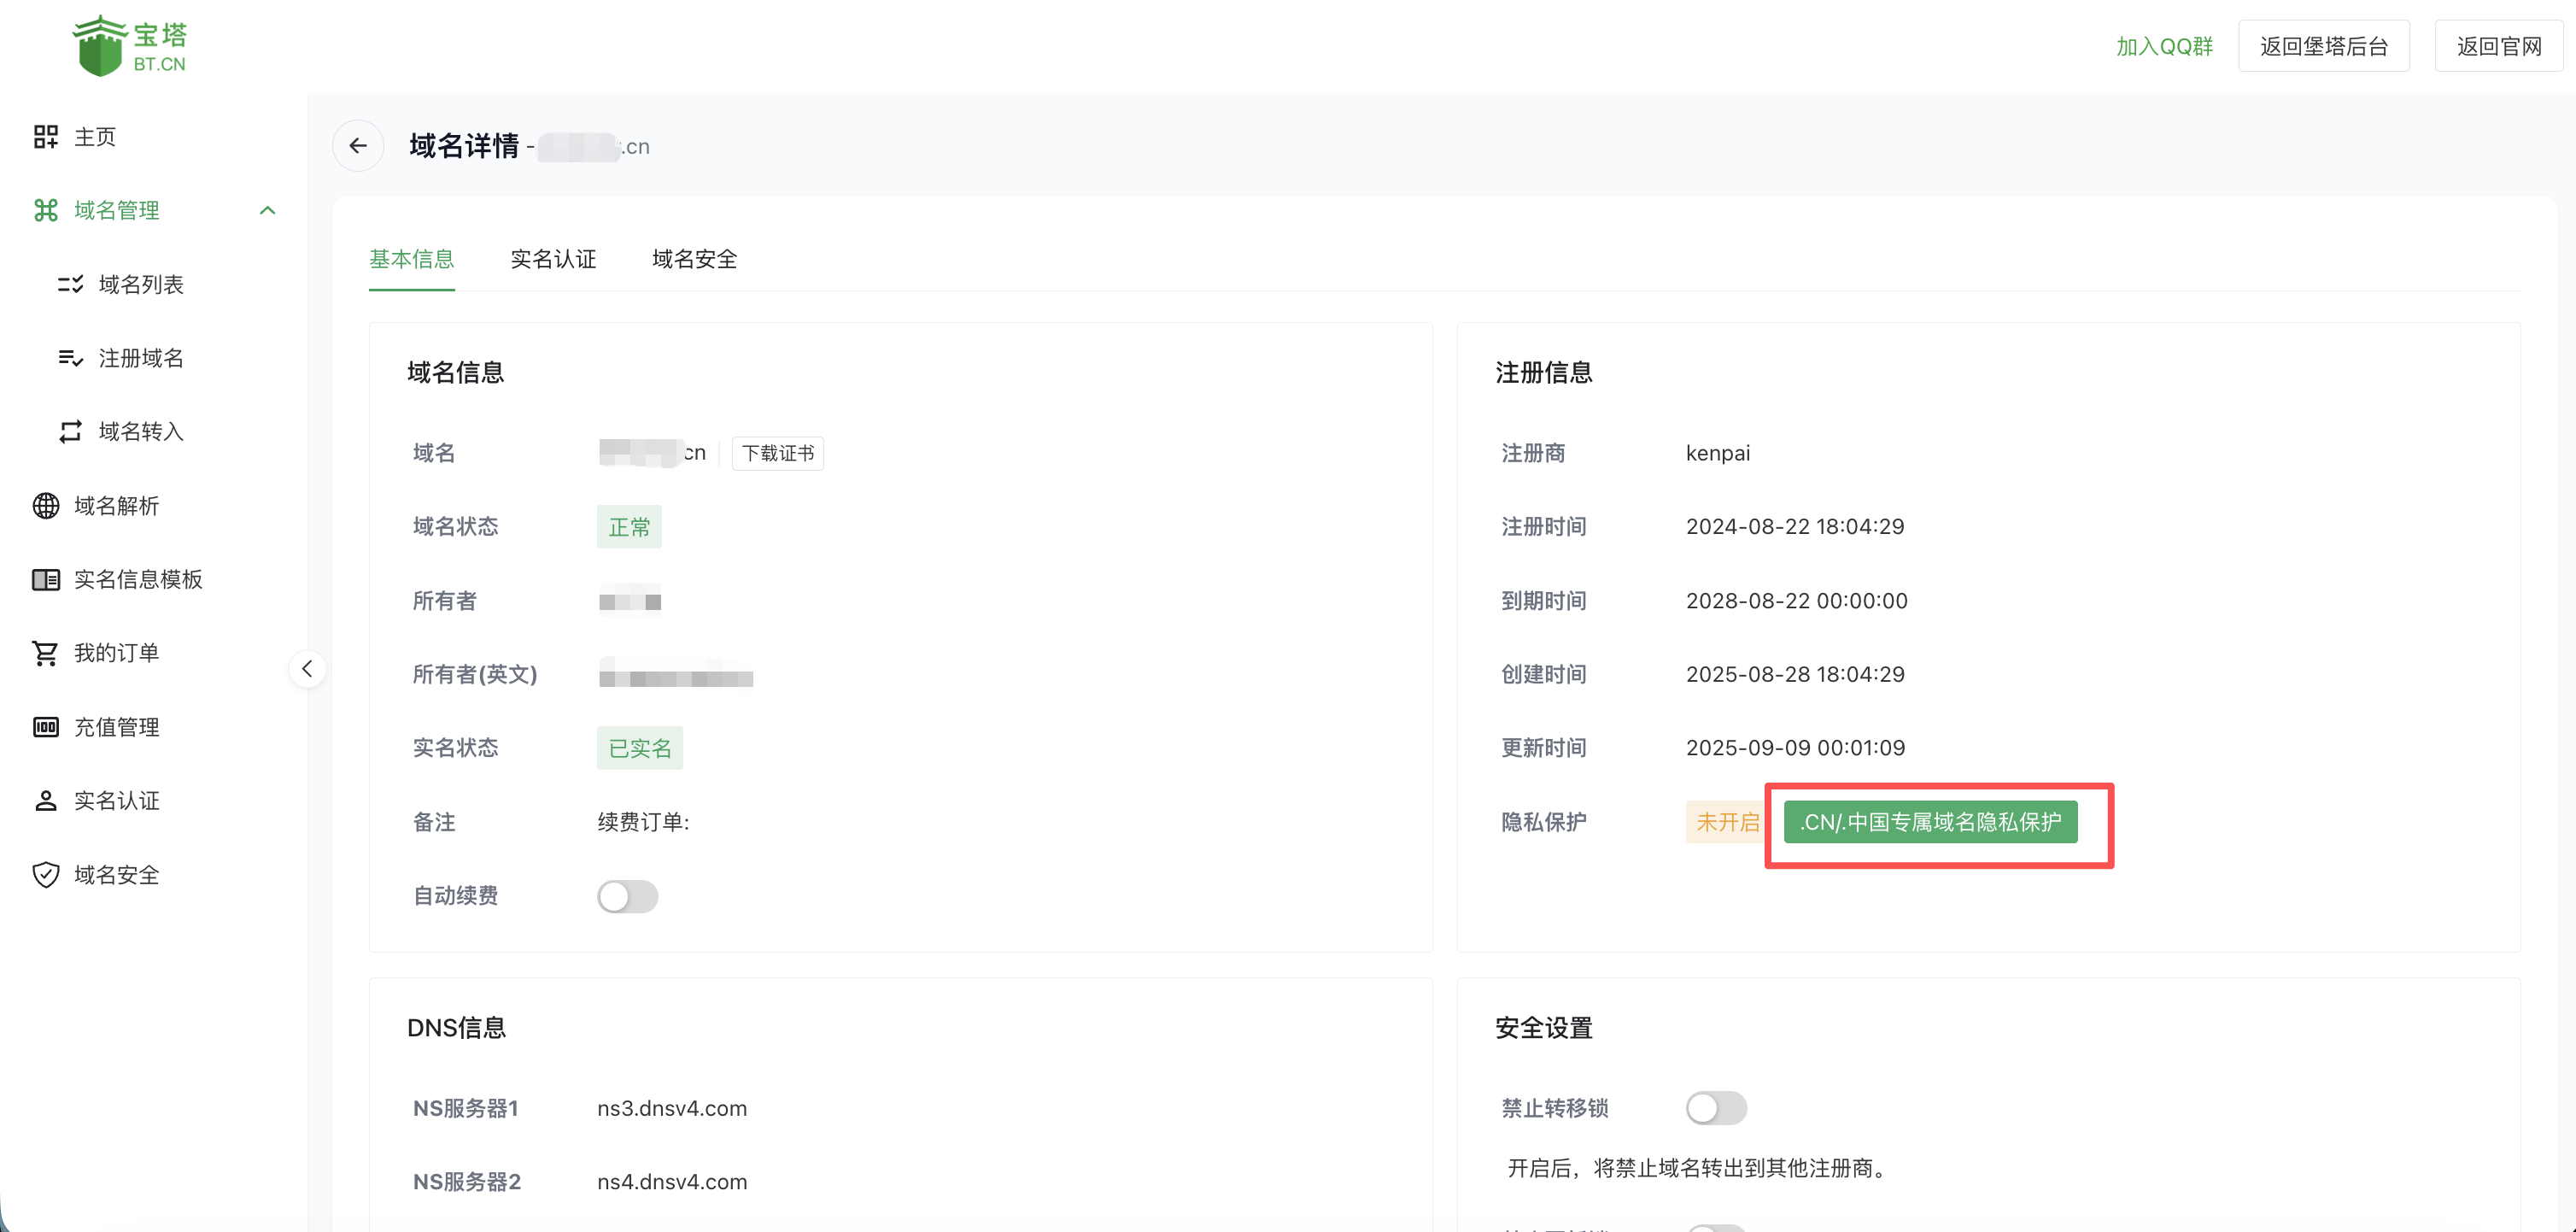This screenshot has width=2576, height=1232.
Task: Click 返回堡塔后台 to return to backend
Action: click(2324, 45)
